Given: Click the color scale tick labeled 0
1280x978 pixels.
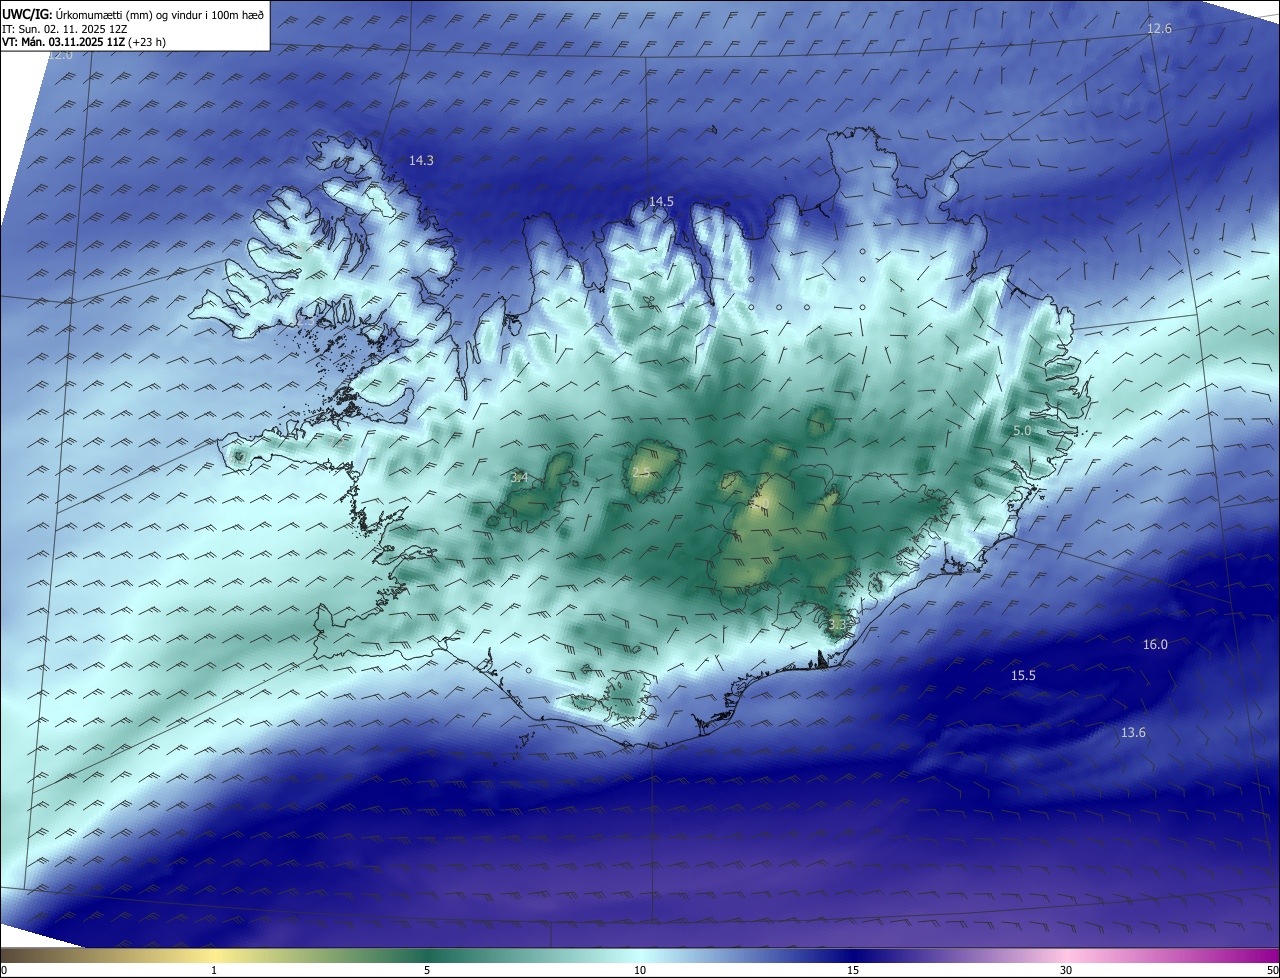Looking at the screenshot, I should (x=4, y=970).
